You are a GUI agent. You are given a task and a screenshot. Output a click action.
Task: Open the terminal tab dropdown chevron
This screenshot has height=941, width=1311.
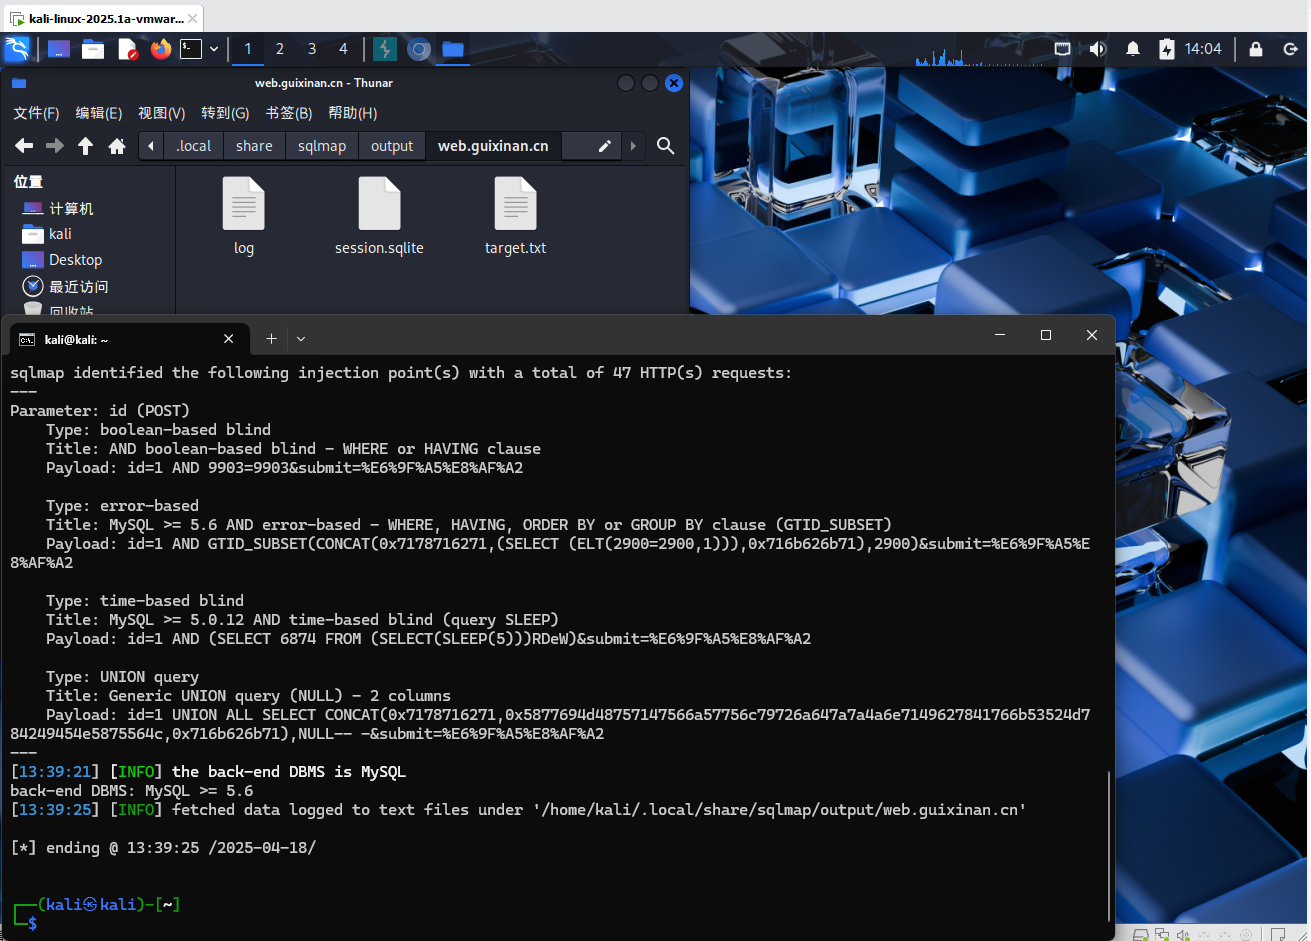point(301,339)
